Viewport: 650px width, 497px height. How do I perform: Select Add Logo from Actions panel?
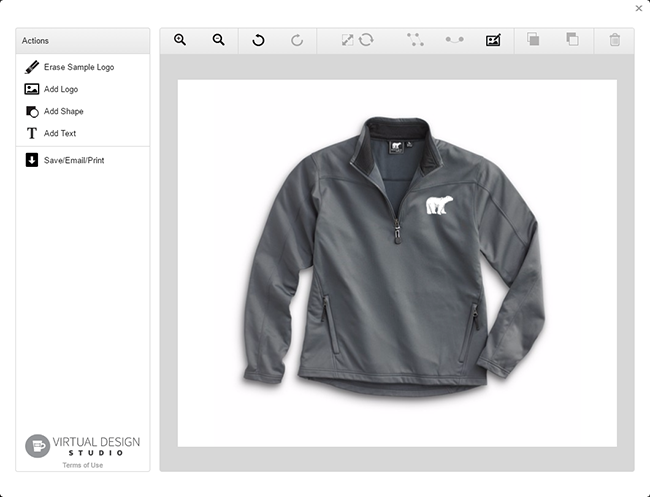coord(59,89)
